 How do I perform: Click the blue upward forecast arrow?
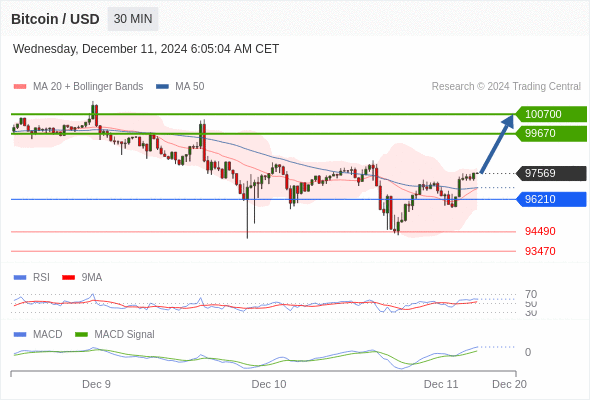(497, 144)
